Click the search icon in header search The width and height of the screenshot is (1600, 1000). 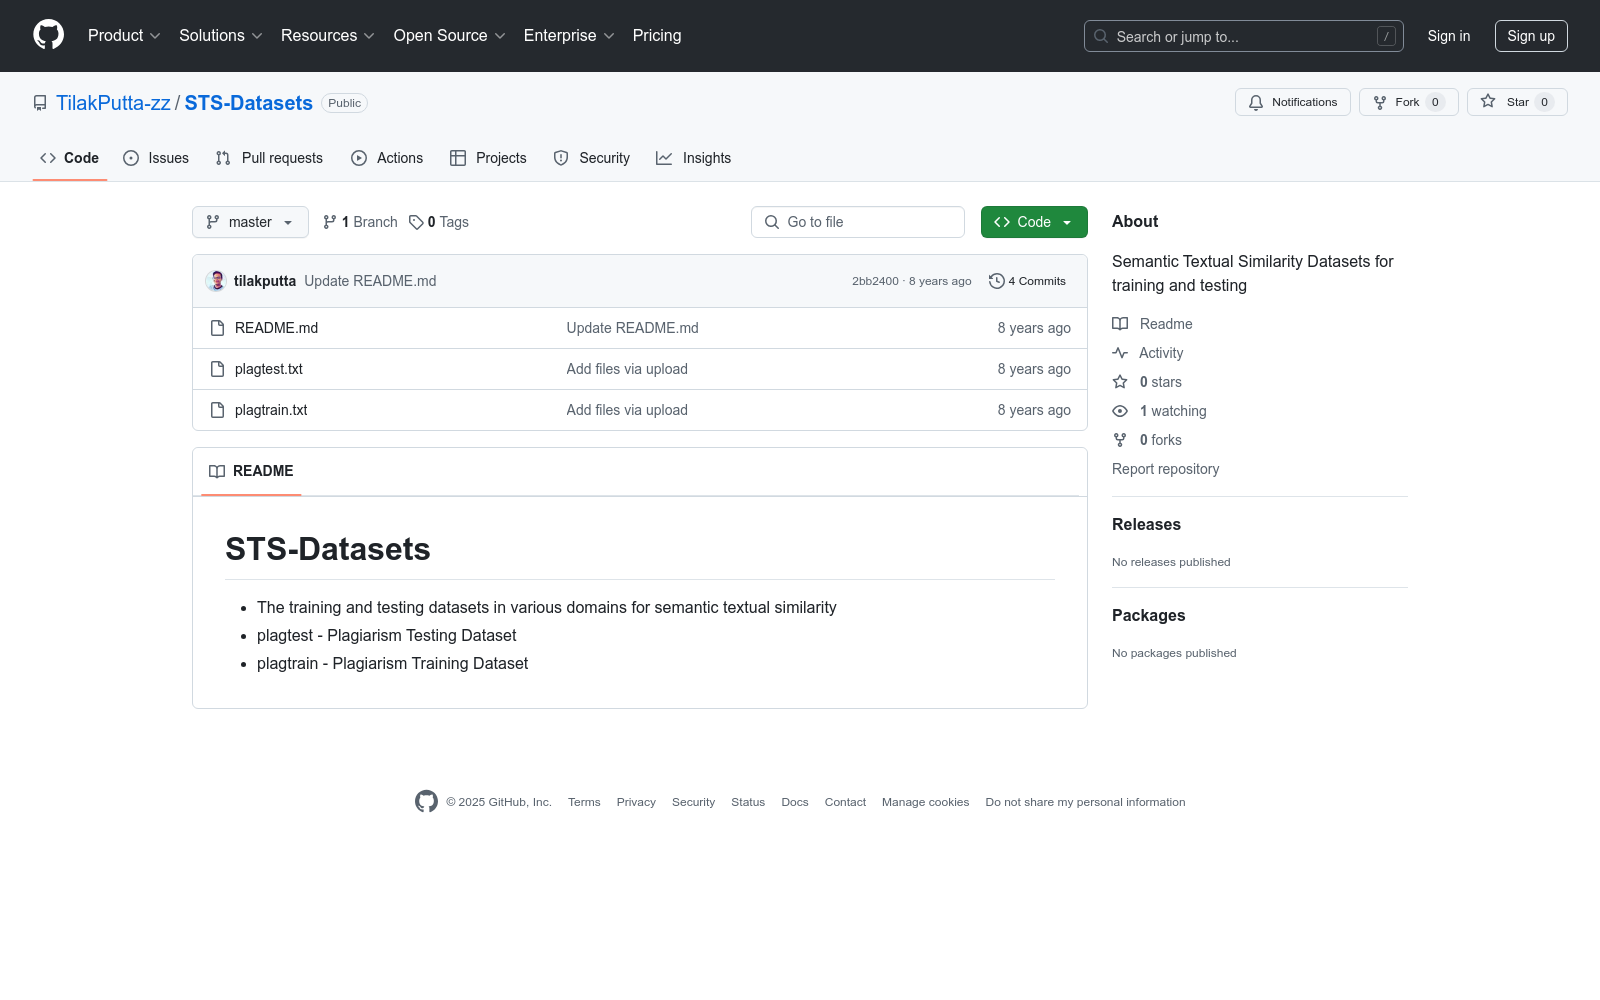1101,36
